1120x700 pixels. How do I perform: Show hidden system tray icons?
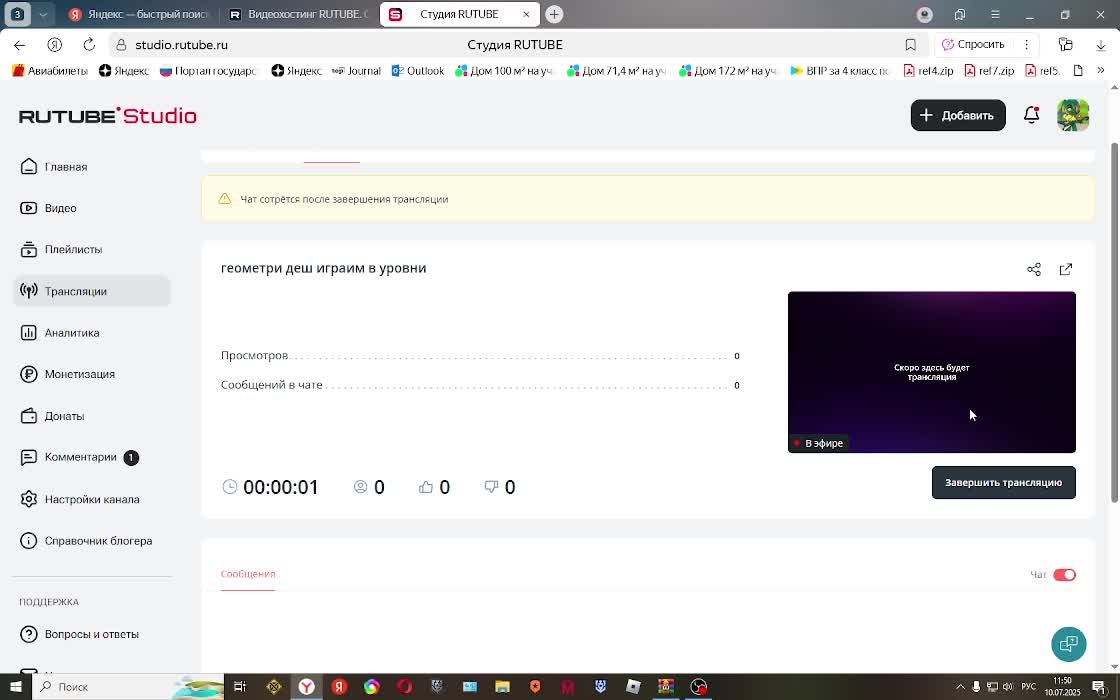pos(960,686)
